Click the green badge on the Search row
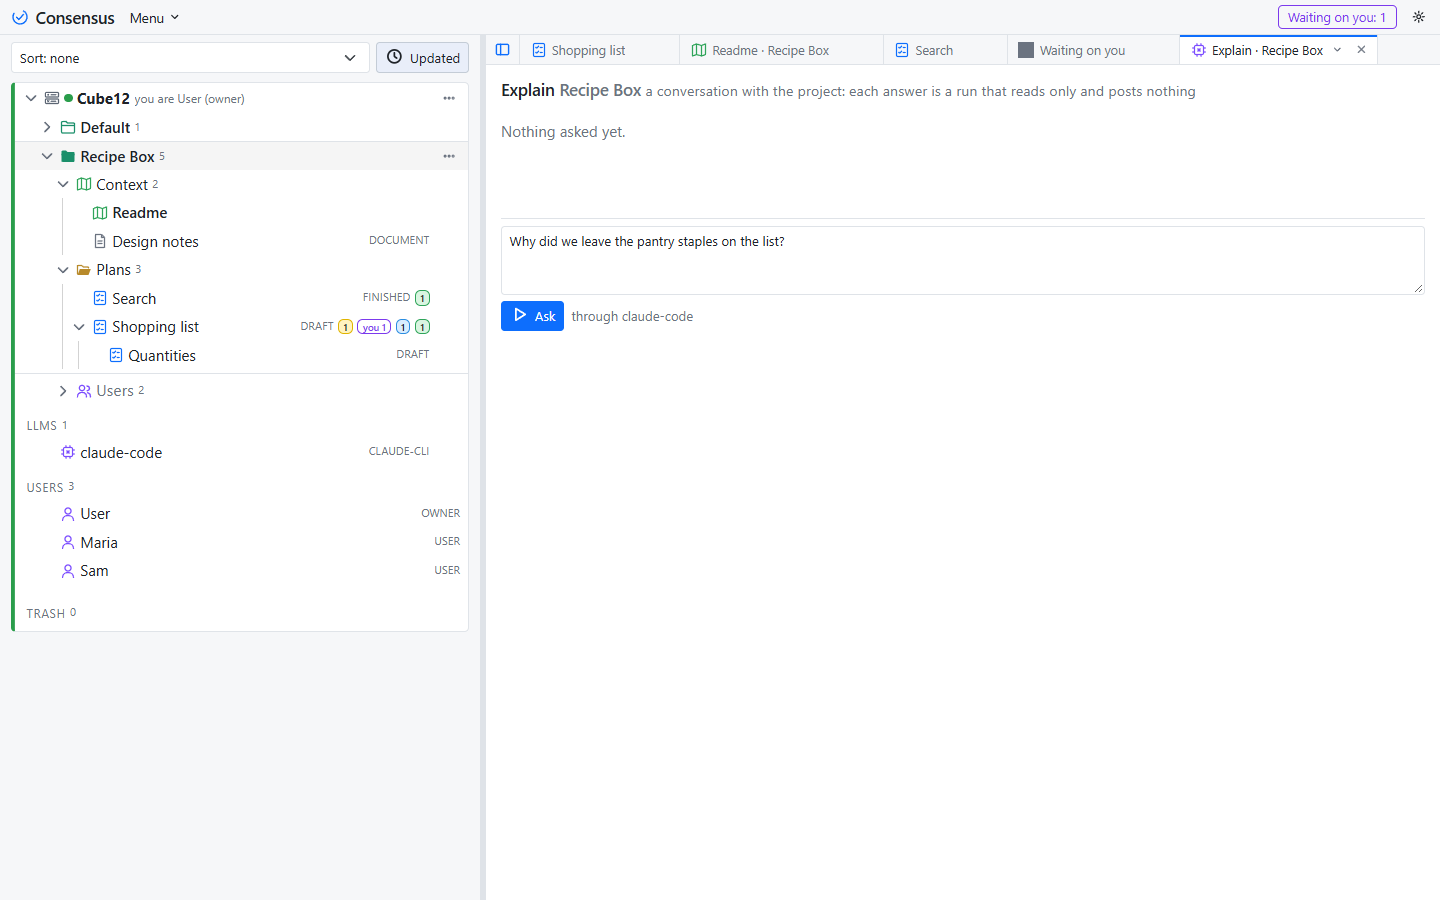Screen dimensions: 1440x900 pos(423,298)
